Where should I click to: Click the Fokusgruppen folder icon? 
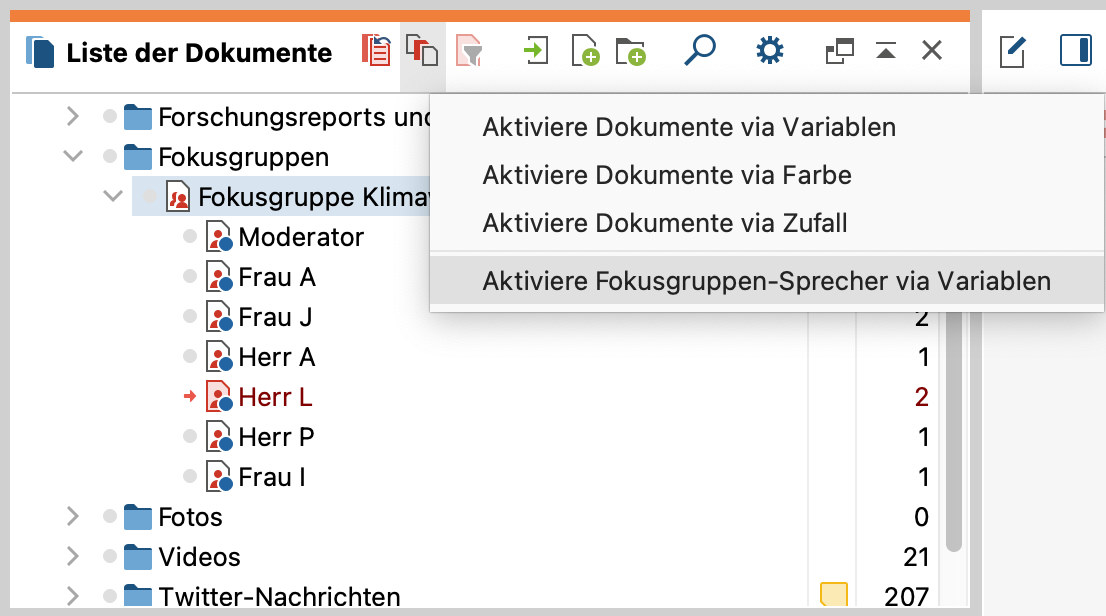tap(138, 157)
